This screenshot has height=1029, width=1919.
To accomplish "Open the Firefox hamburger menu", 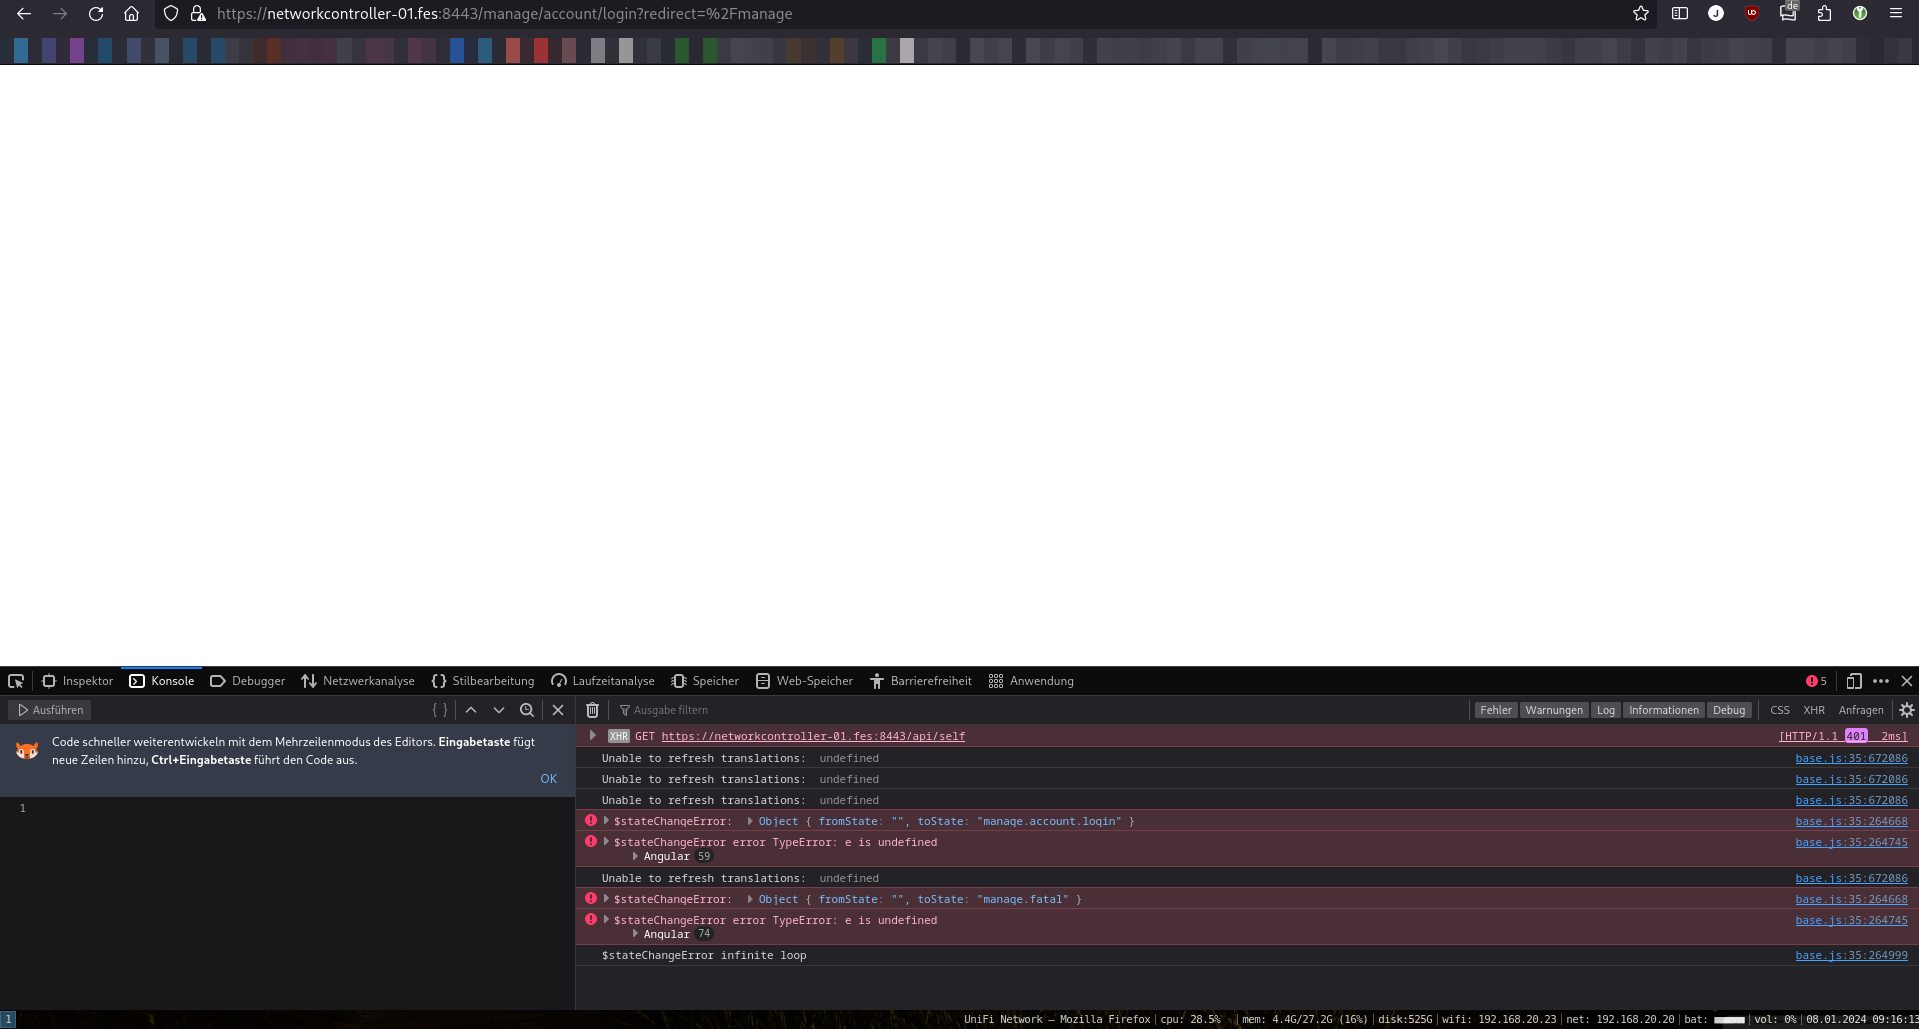I will tap(1895, 14).
